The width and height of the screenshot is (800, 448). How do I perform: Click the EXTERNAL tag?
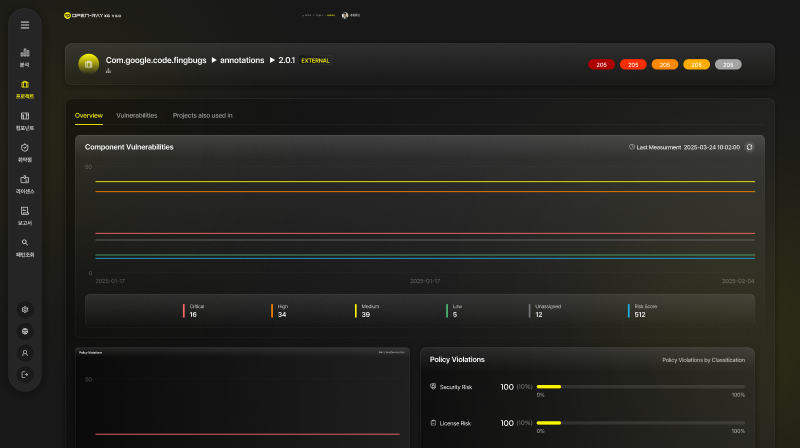[315, 60]
